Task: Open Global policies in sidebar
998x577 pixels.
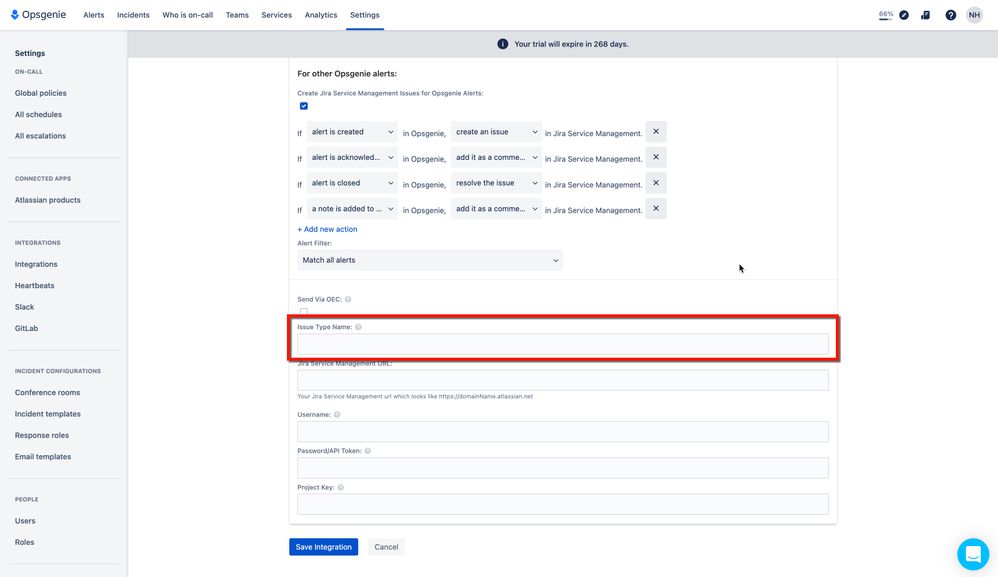Action: tap(41, 93)
